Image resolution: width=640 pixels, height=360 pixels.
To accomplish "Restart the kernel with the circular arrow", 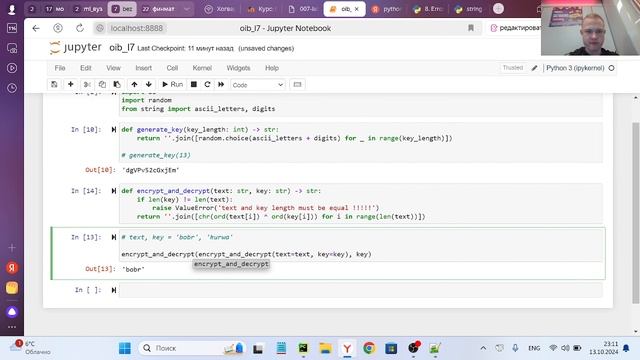I will click(207, 84).
